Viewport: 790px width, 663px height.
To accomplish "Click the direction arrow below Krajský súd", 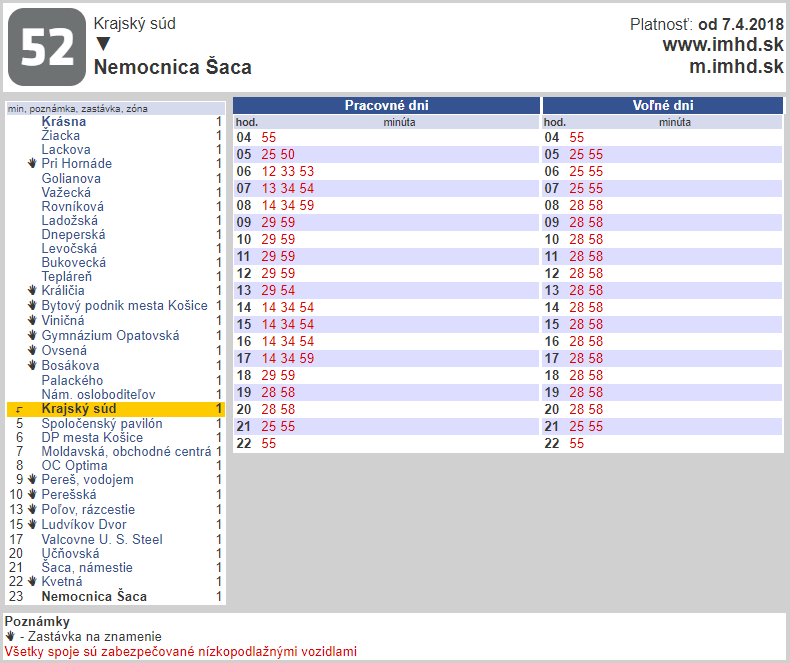I will [x=102, y=45].
